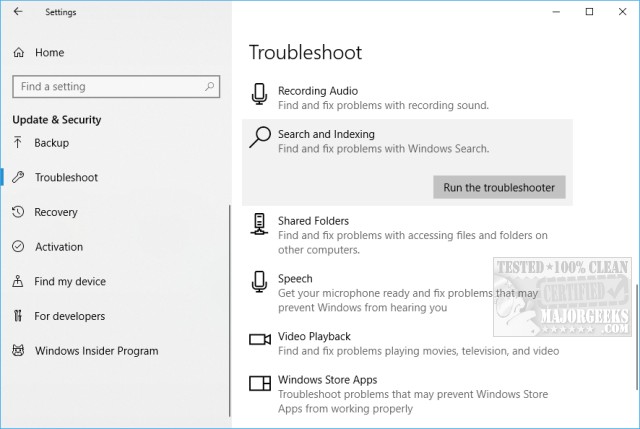Screen dimensions: 640x429
Task: Click the Speech microphone icon
Action: [x=260, y=283]
